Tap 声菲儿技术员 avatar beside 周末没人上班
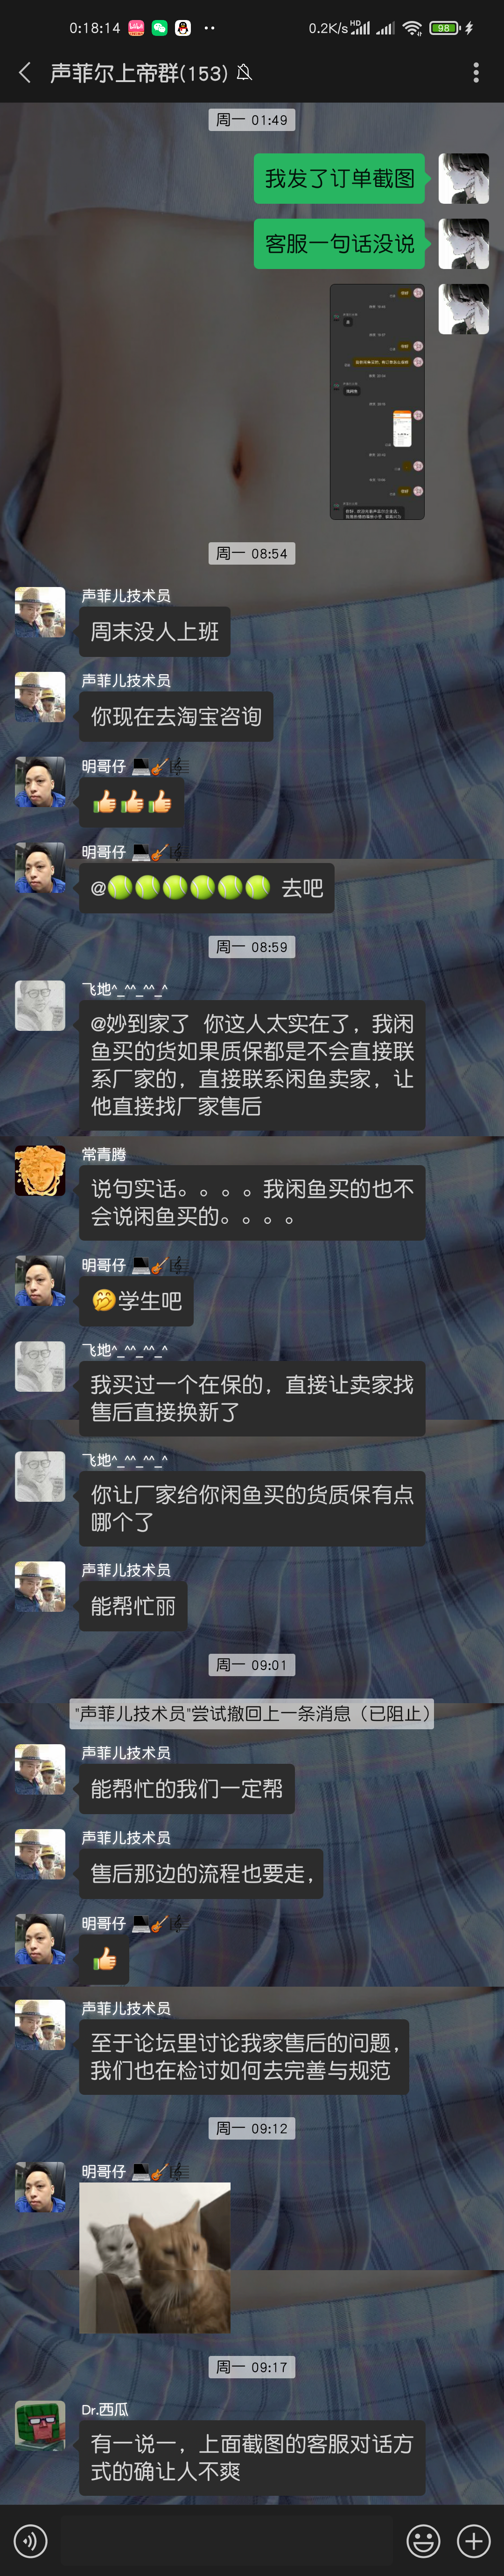The width and height of the screenshot is (504, 2576). coord(40,612)
